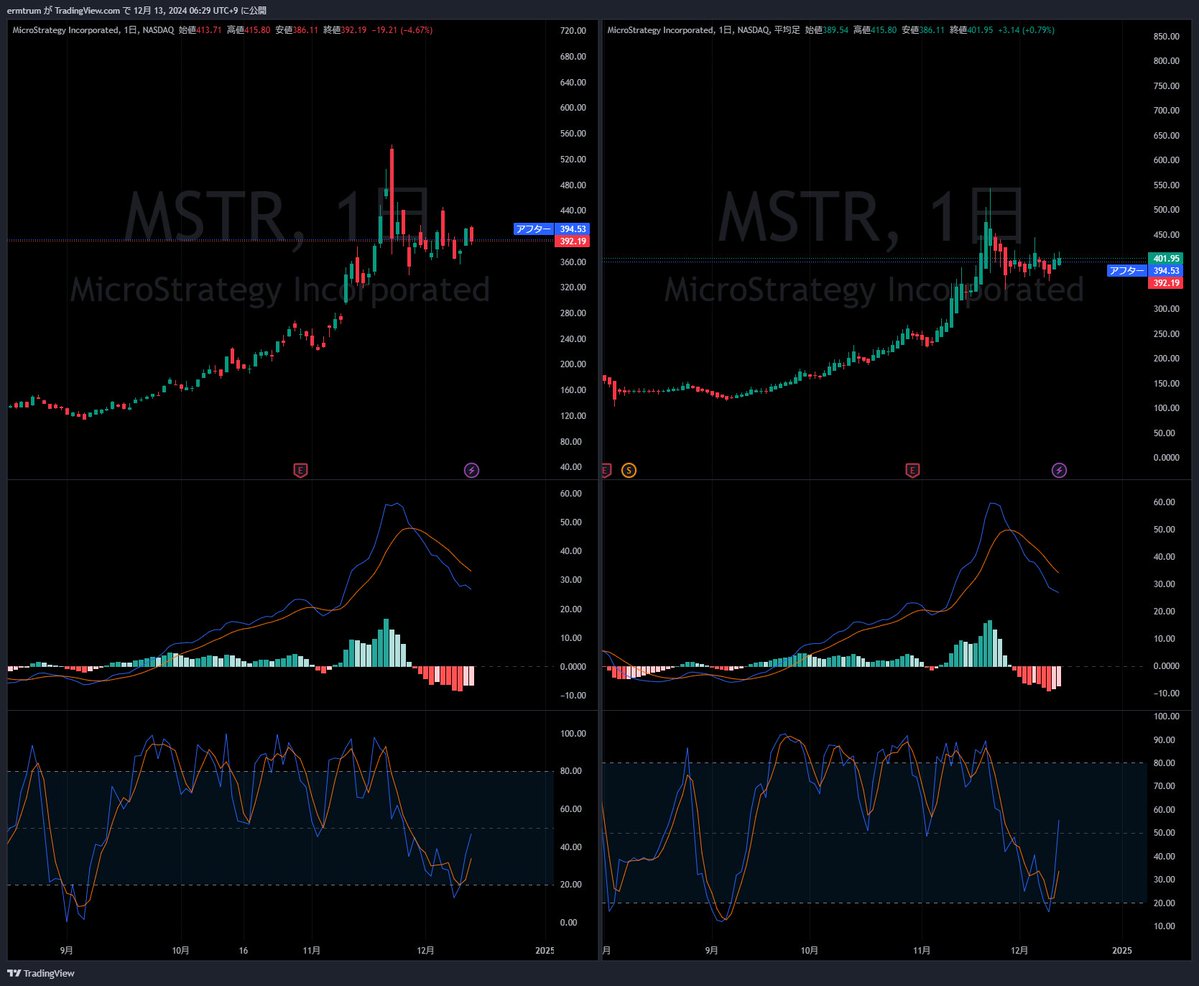Click the -19.21 (-4.67%) change value
This screenshot has width=1199, height=986.
[x=402, y=31]
